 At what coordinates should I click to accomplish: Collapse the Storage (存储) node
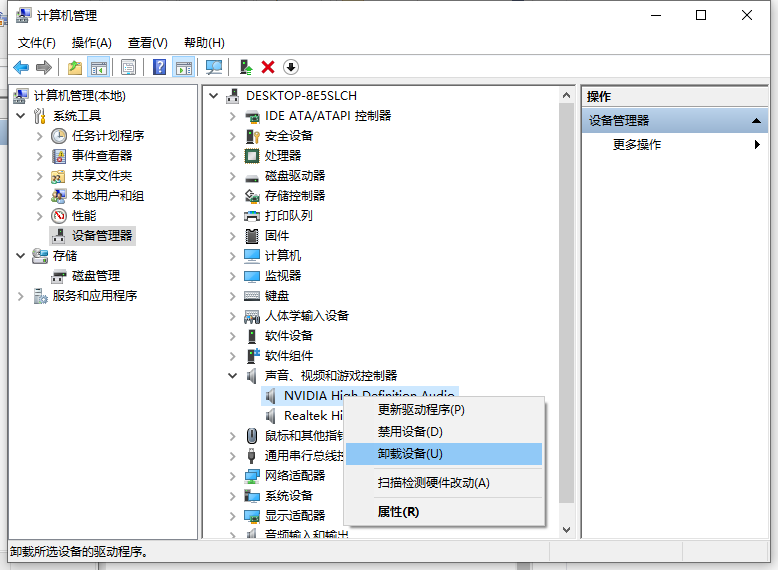click(20, 255)
